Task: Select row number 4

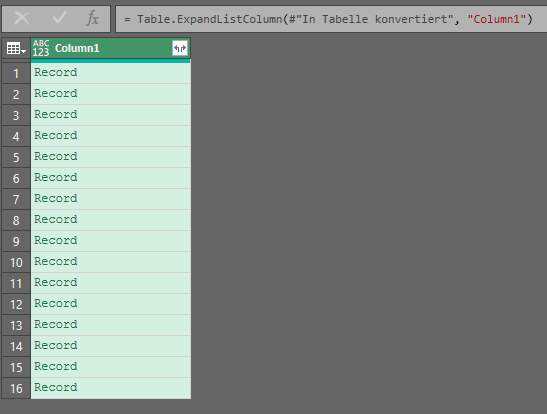Action: (x=16, y=136)
